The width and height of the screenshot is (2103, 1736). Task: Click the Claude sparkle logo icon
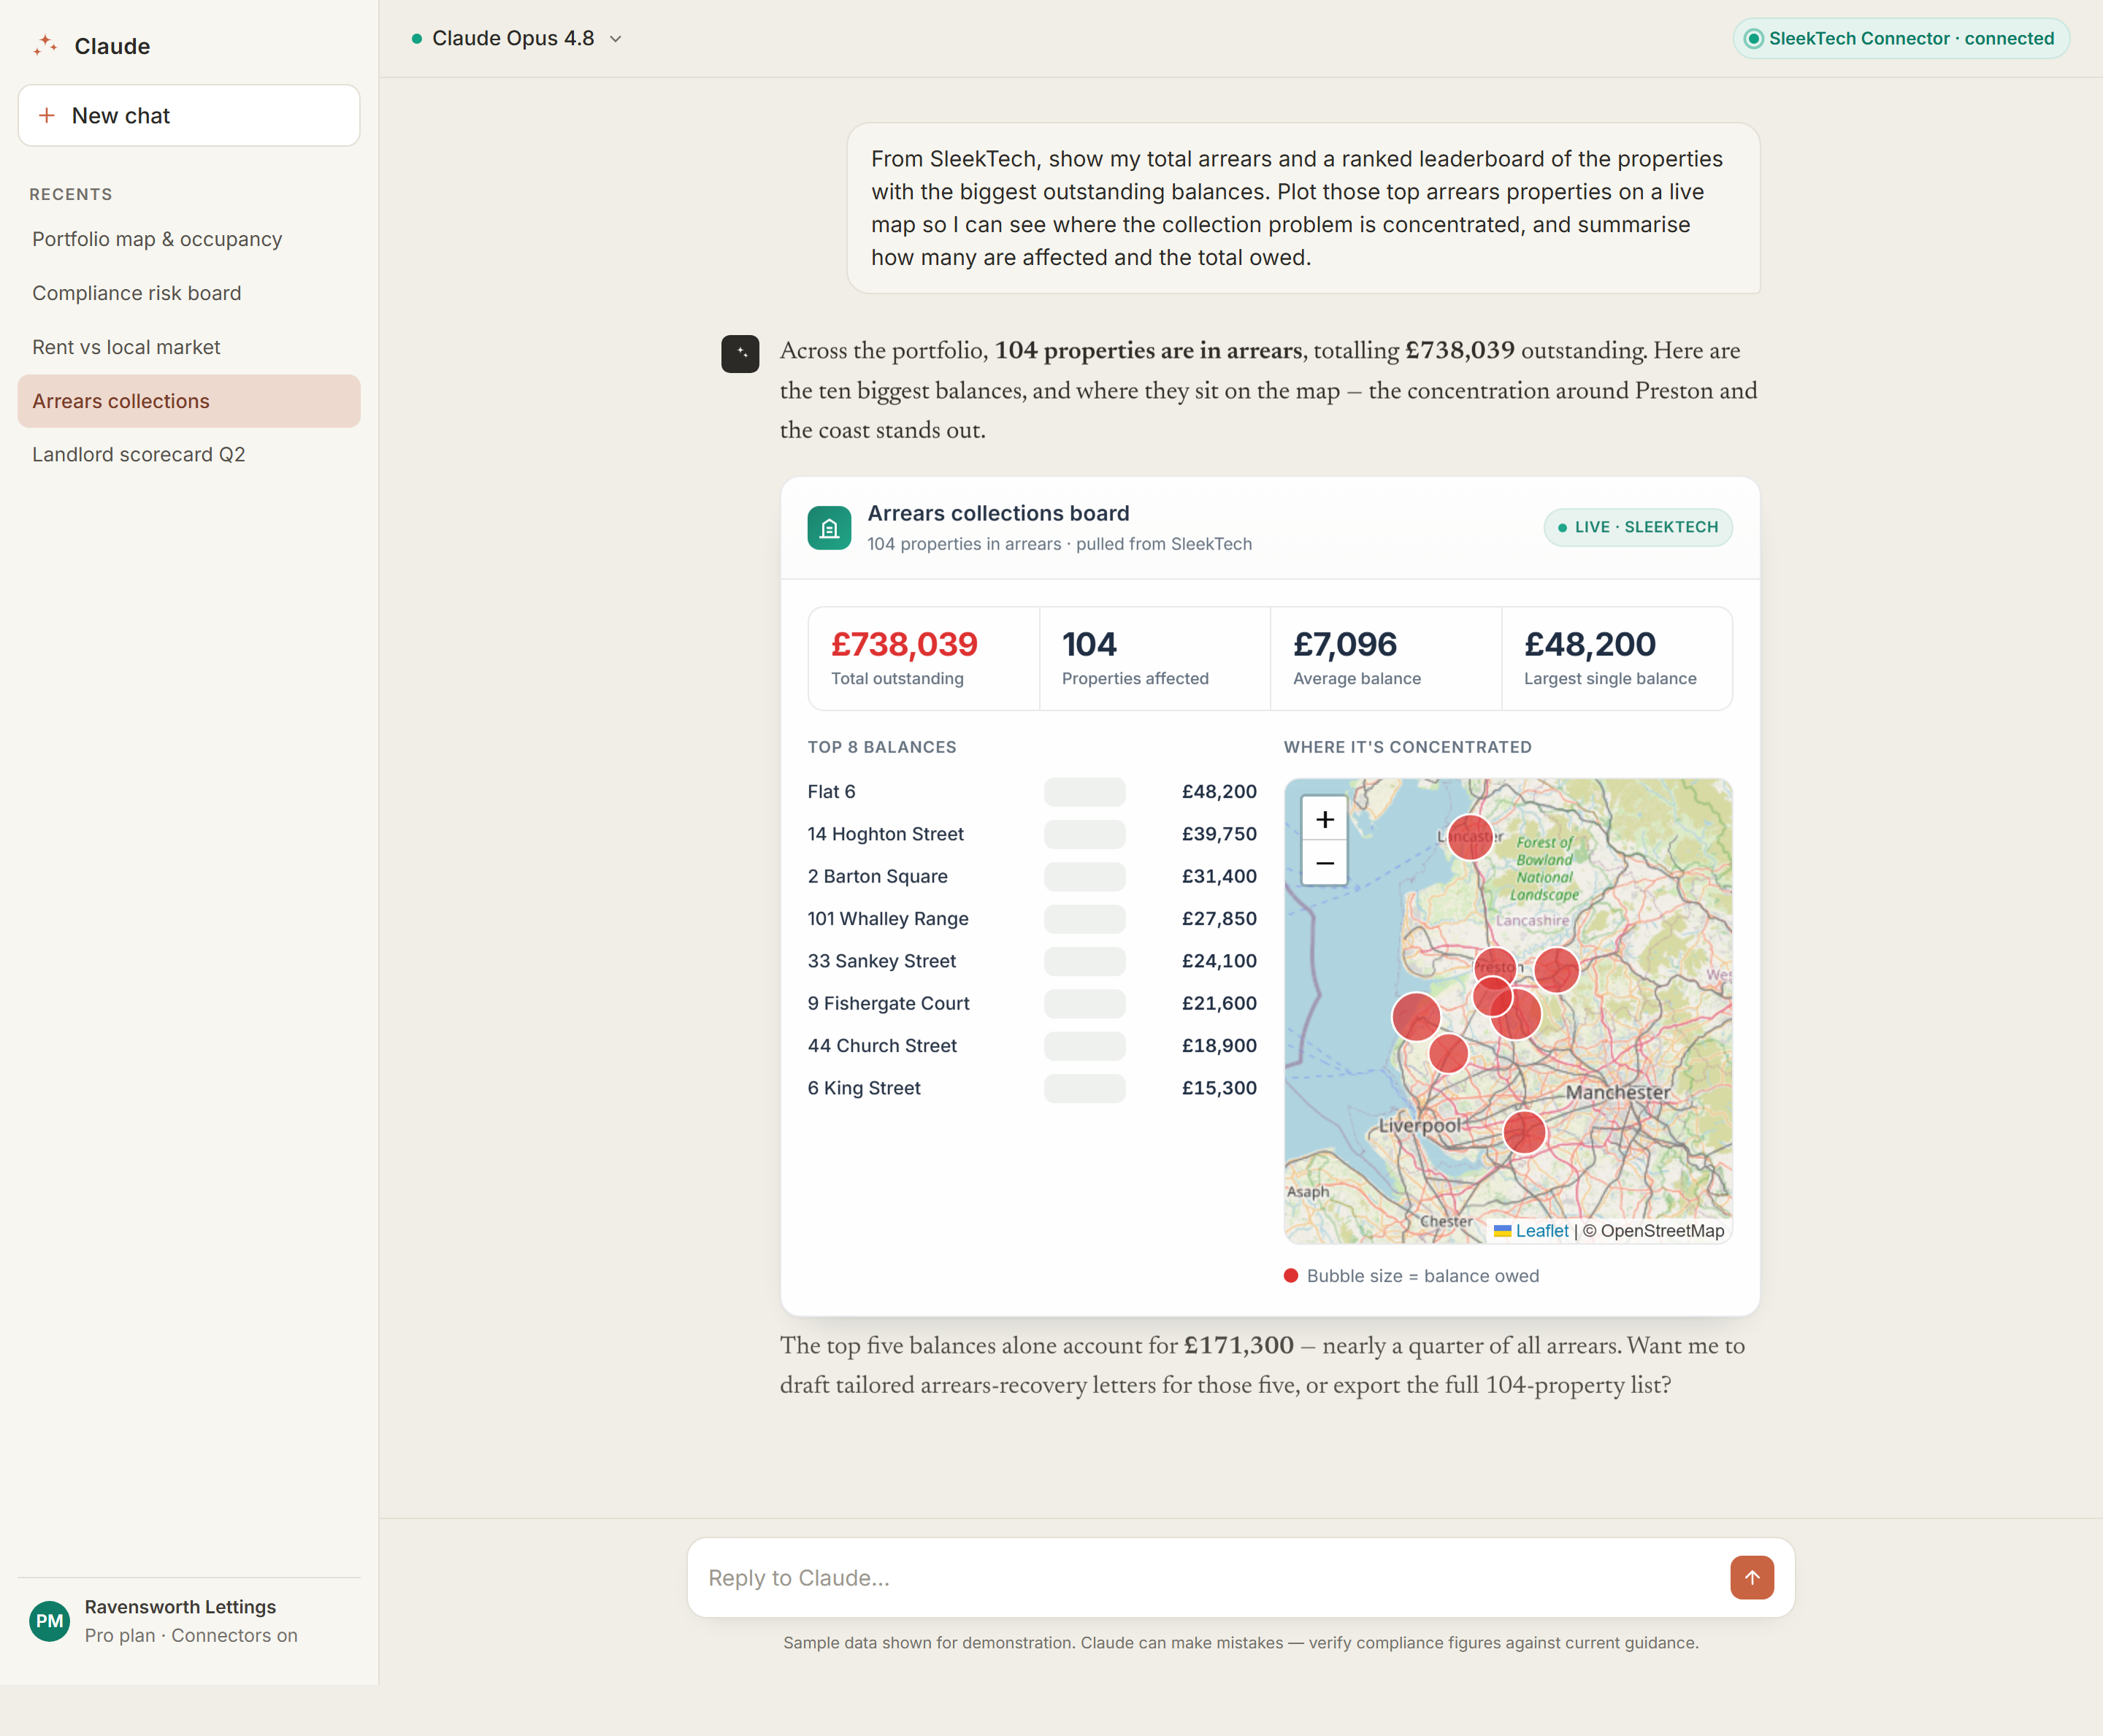tap(45, 46)
